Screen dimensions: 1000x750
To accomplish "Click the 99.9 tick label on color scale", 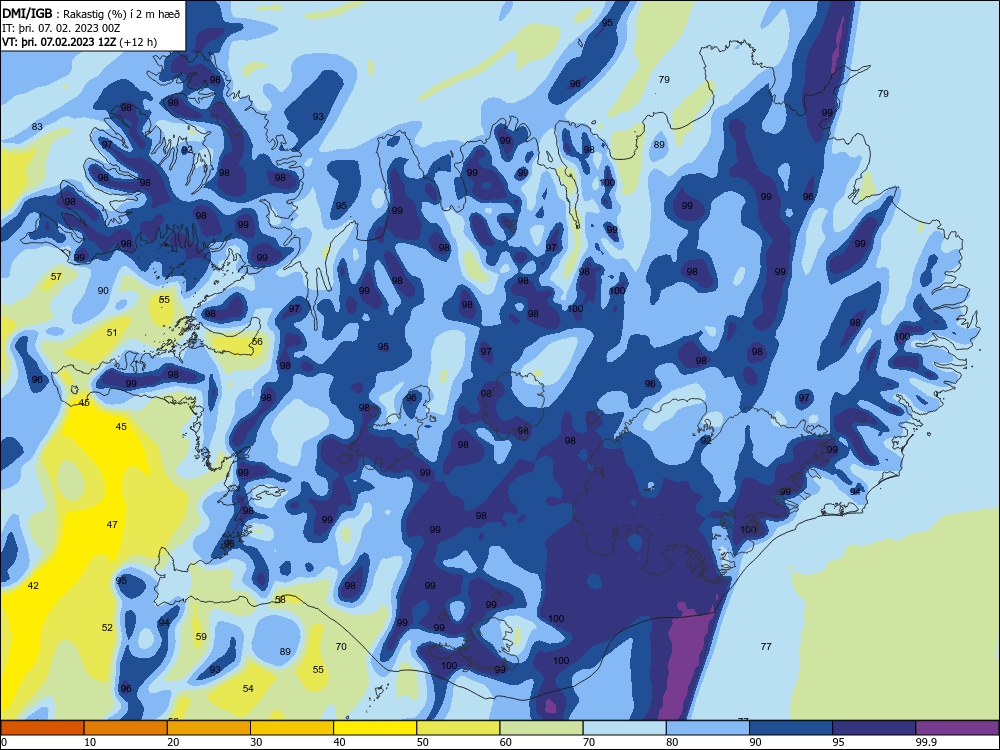I will coord(926,742).
